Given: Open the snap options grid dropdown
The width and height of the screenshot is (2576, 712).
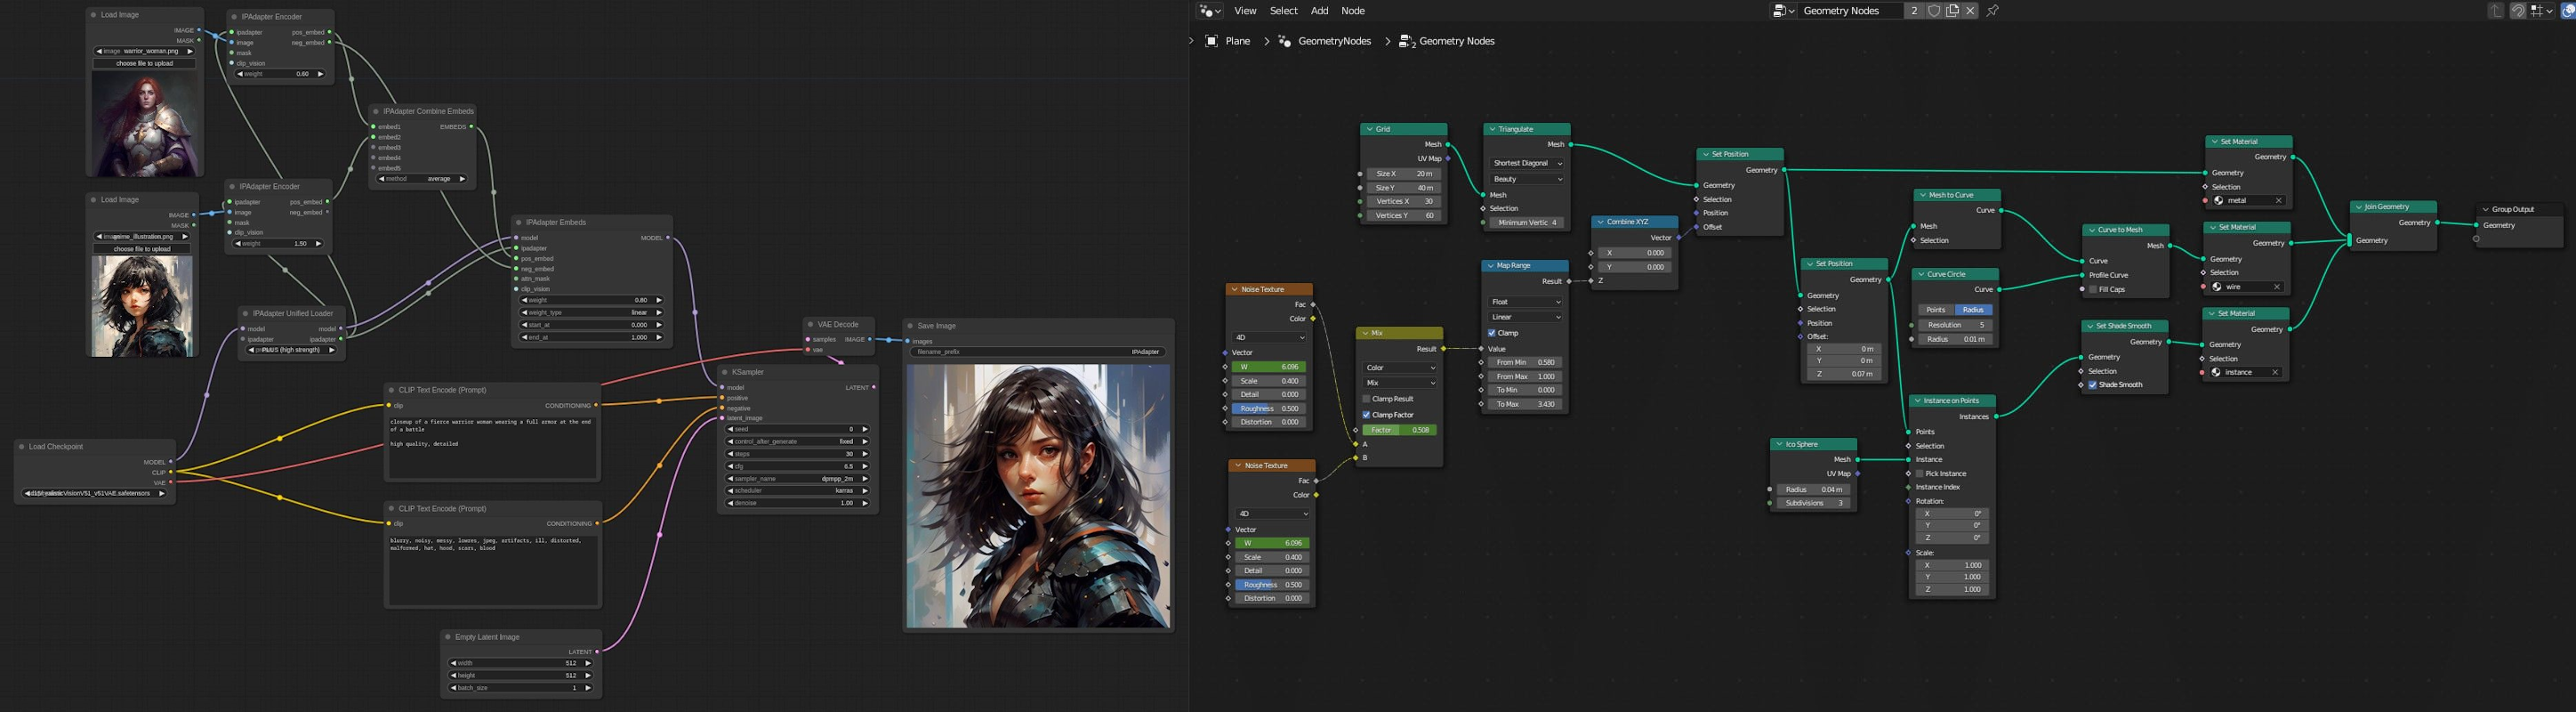Looking at the screenshot, I should point(2542,11).
